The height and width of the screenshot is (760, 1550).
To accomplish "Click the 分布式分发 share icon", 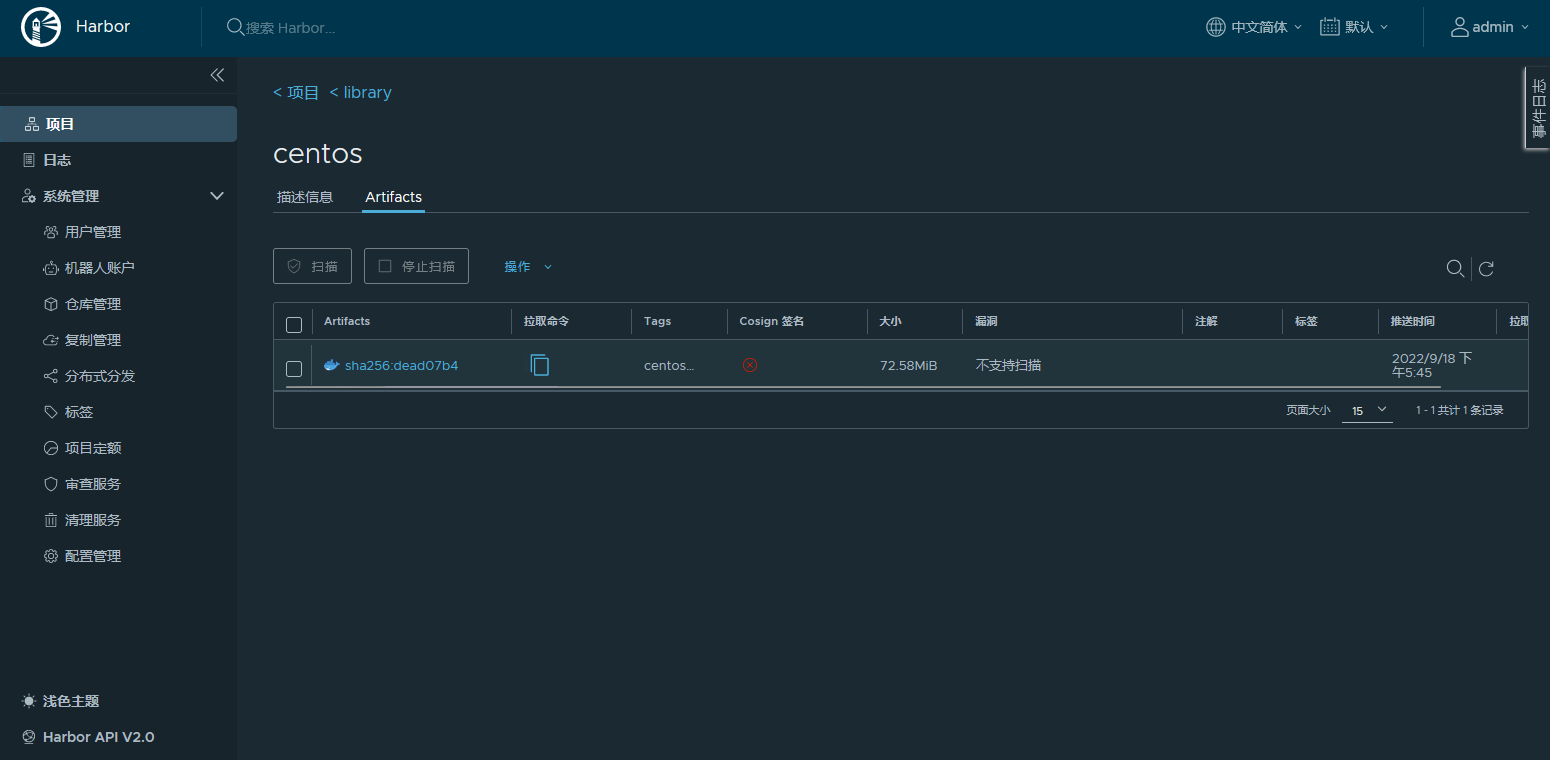I will [51, 376].
